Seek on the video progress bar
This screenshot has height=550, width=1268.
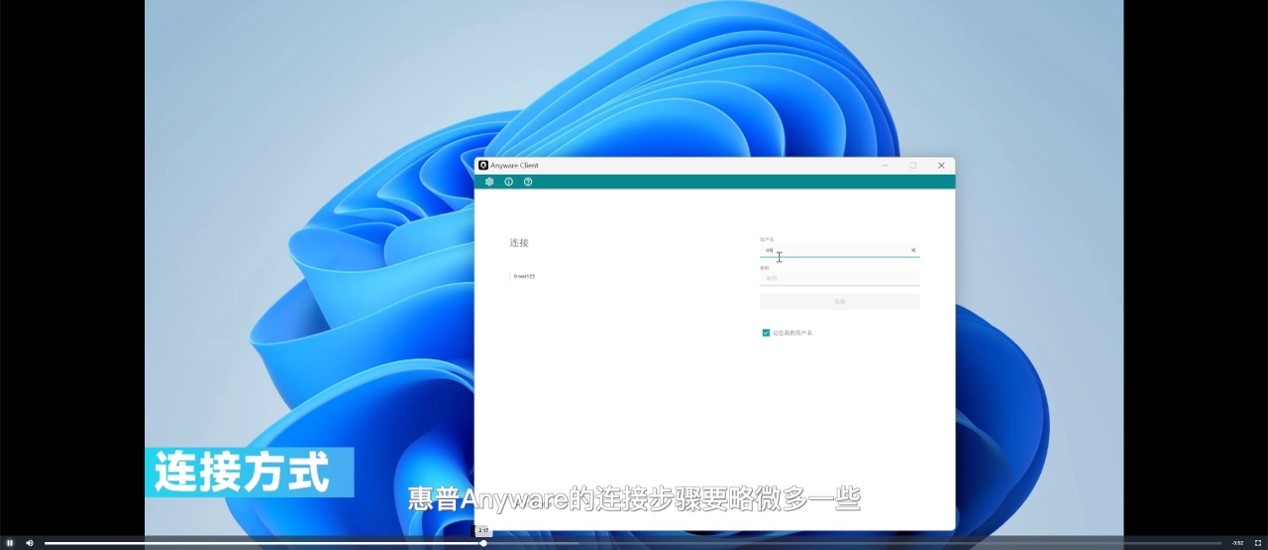[633, 543]
